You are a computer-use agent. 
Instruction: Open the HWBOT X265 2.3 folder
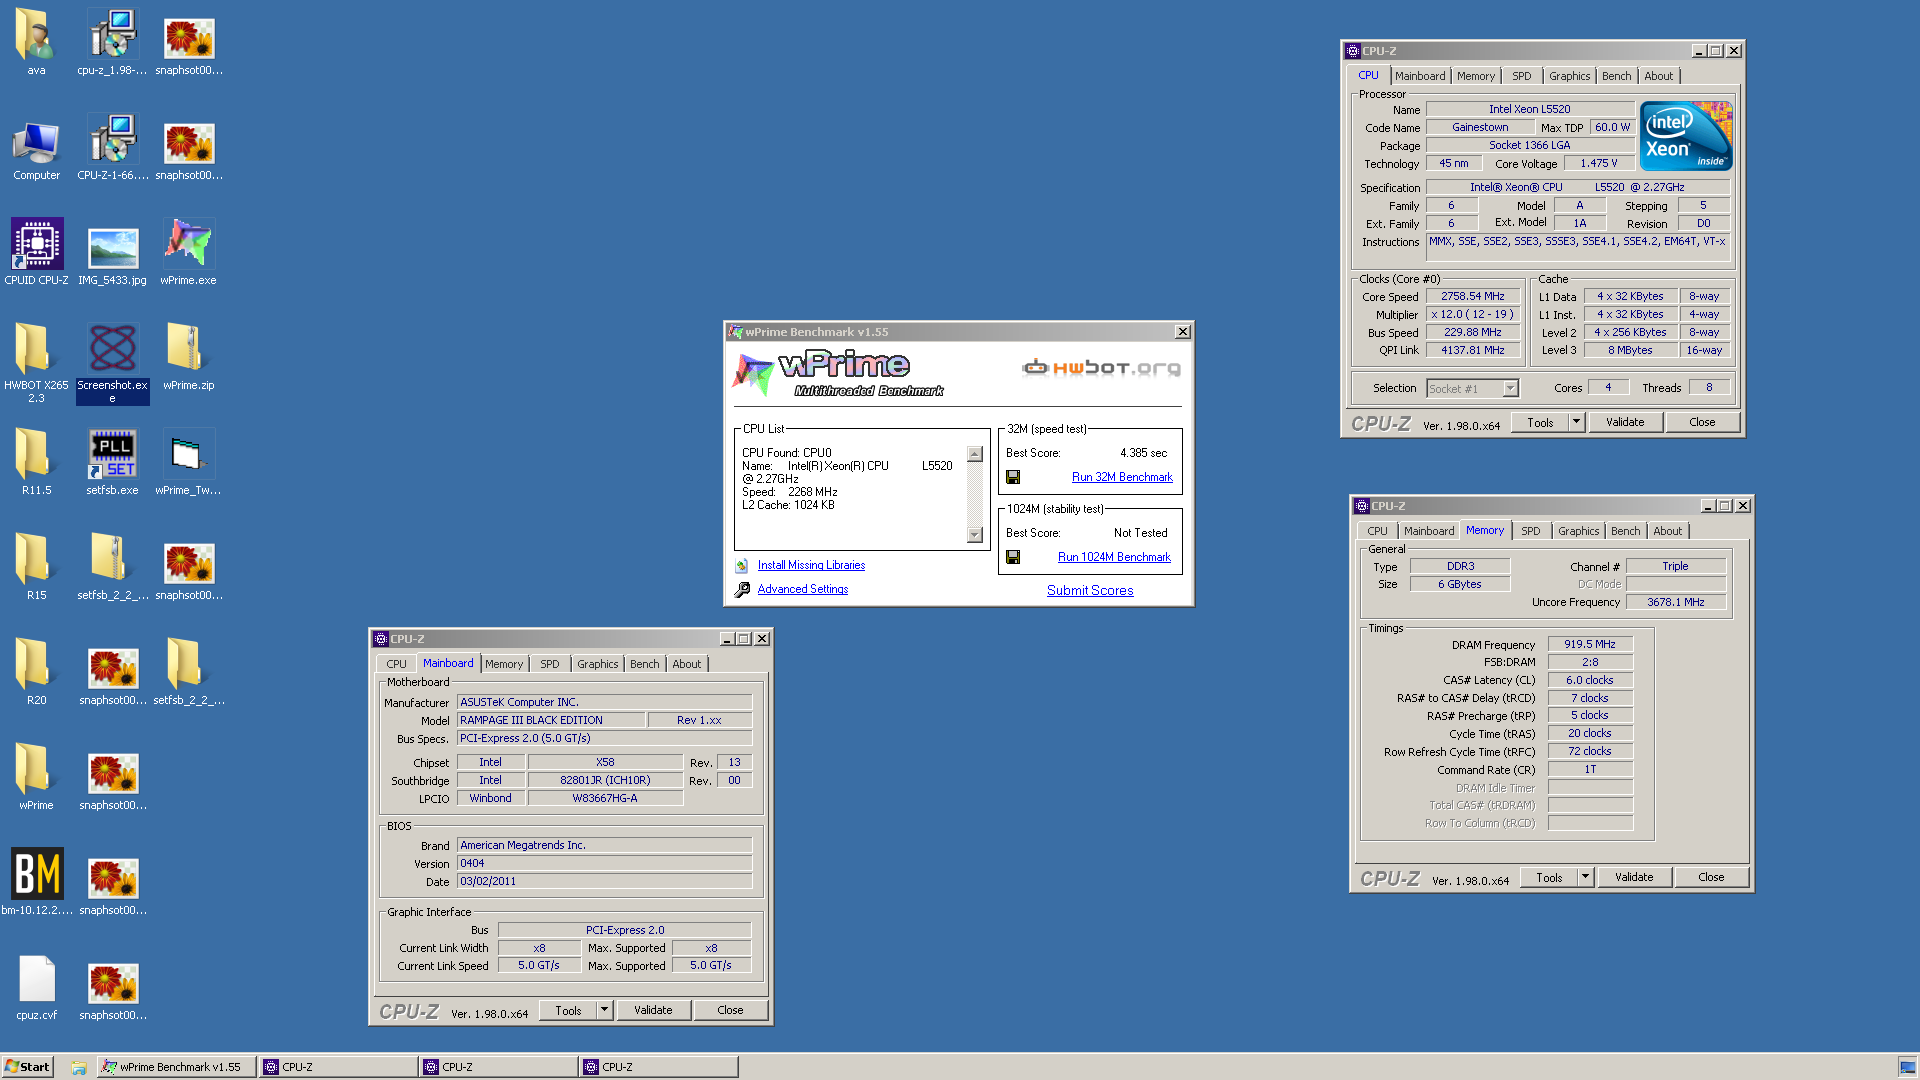(x=36, y=362)
